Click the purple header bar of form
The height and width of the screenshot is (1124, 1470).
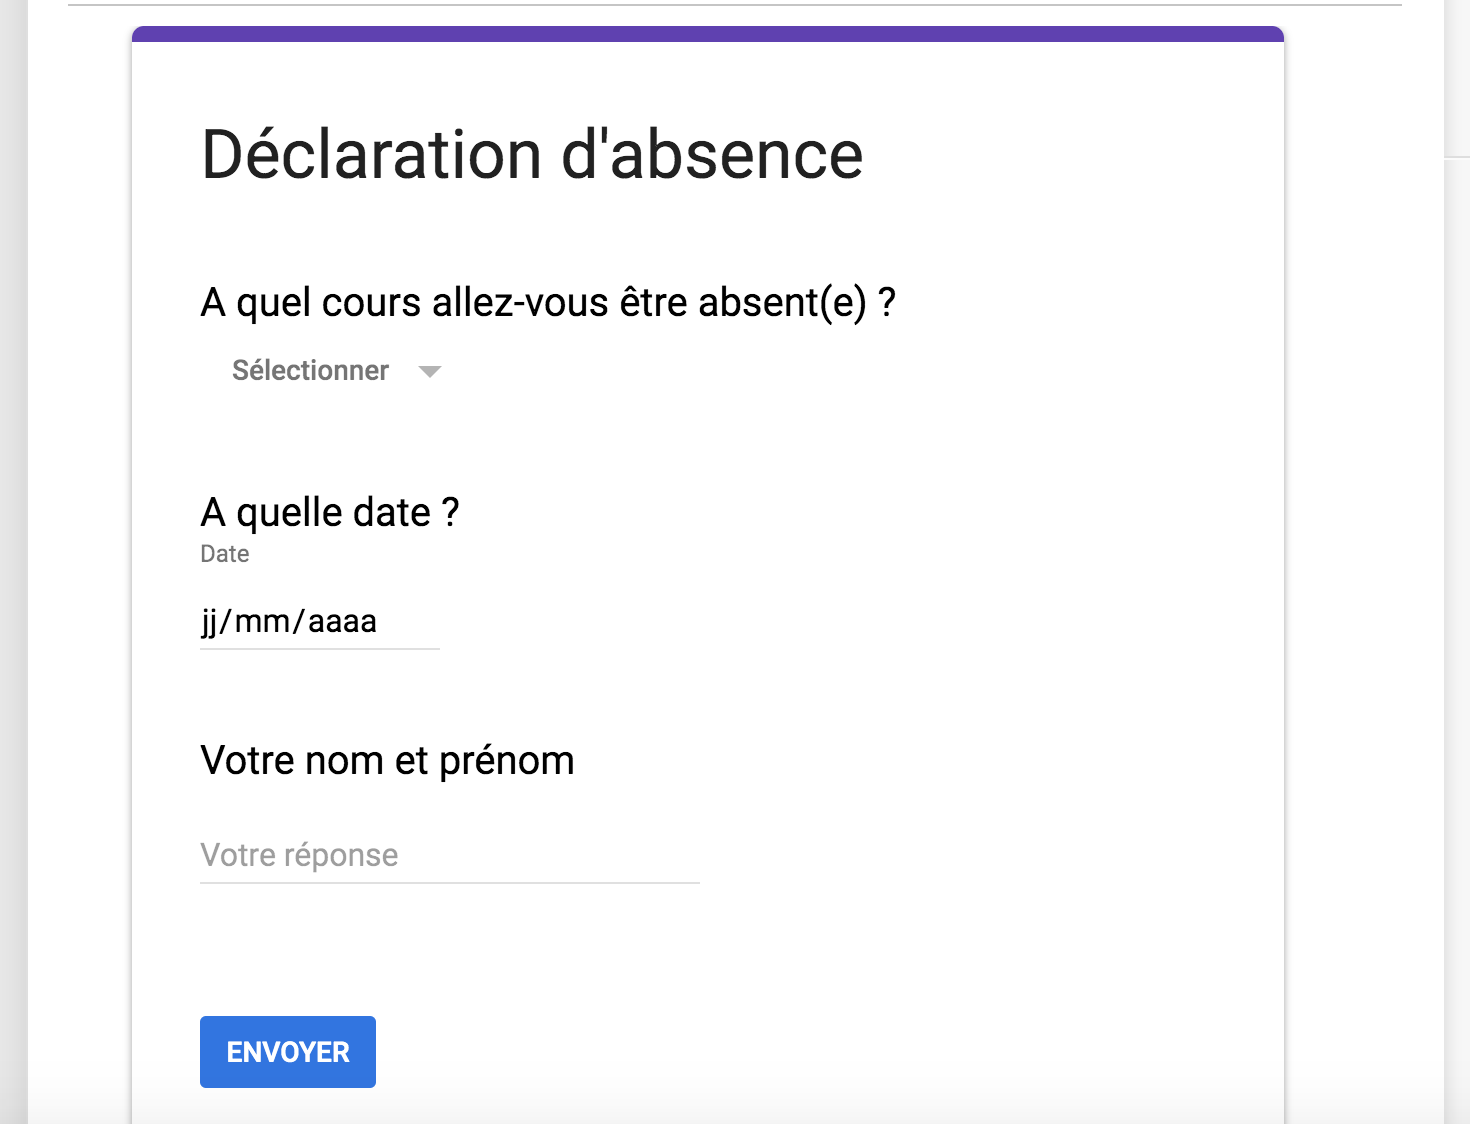[x=707, y=34]
